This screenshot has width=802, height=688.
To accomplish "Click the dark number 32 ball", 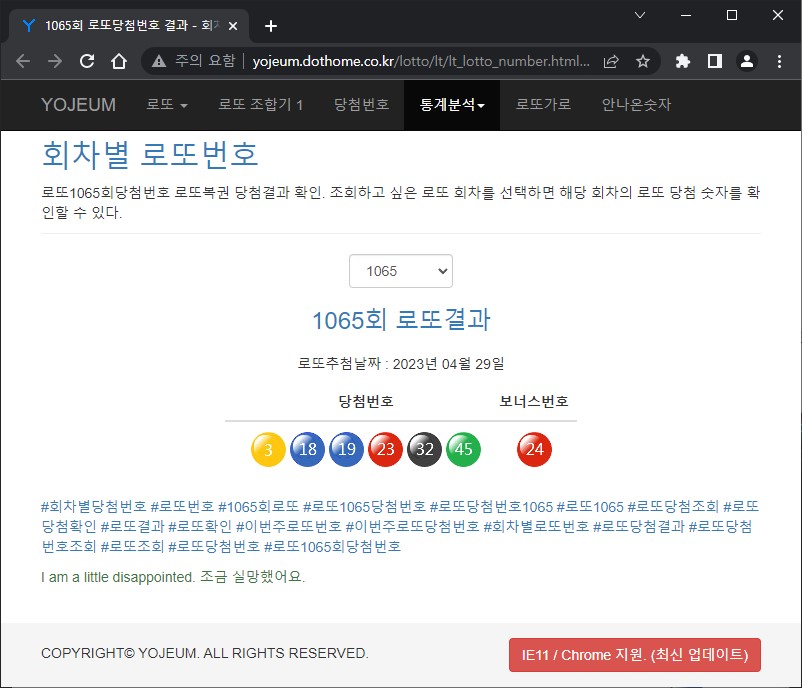I will pos(425,449).
